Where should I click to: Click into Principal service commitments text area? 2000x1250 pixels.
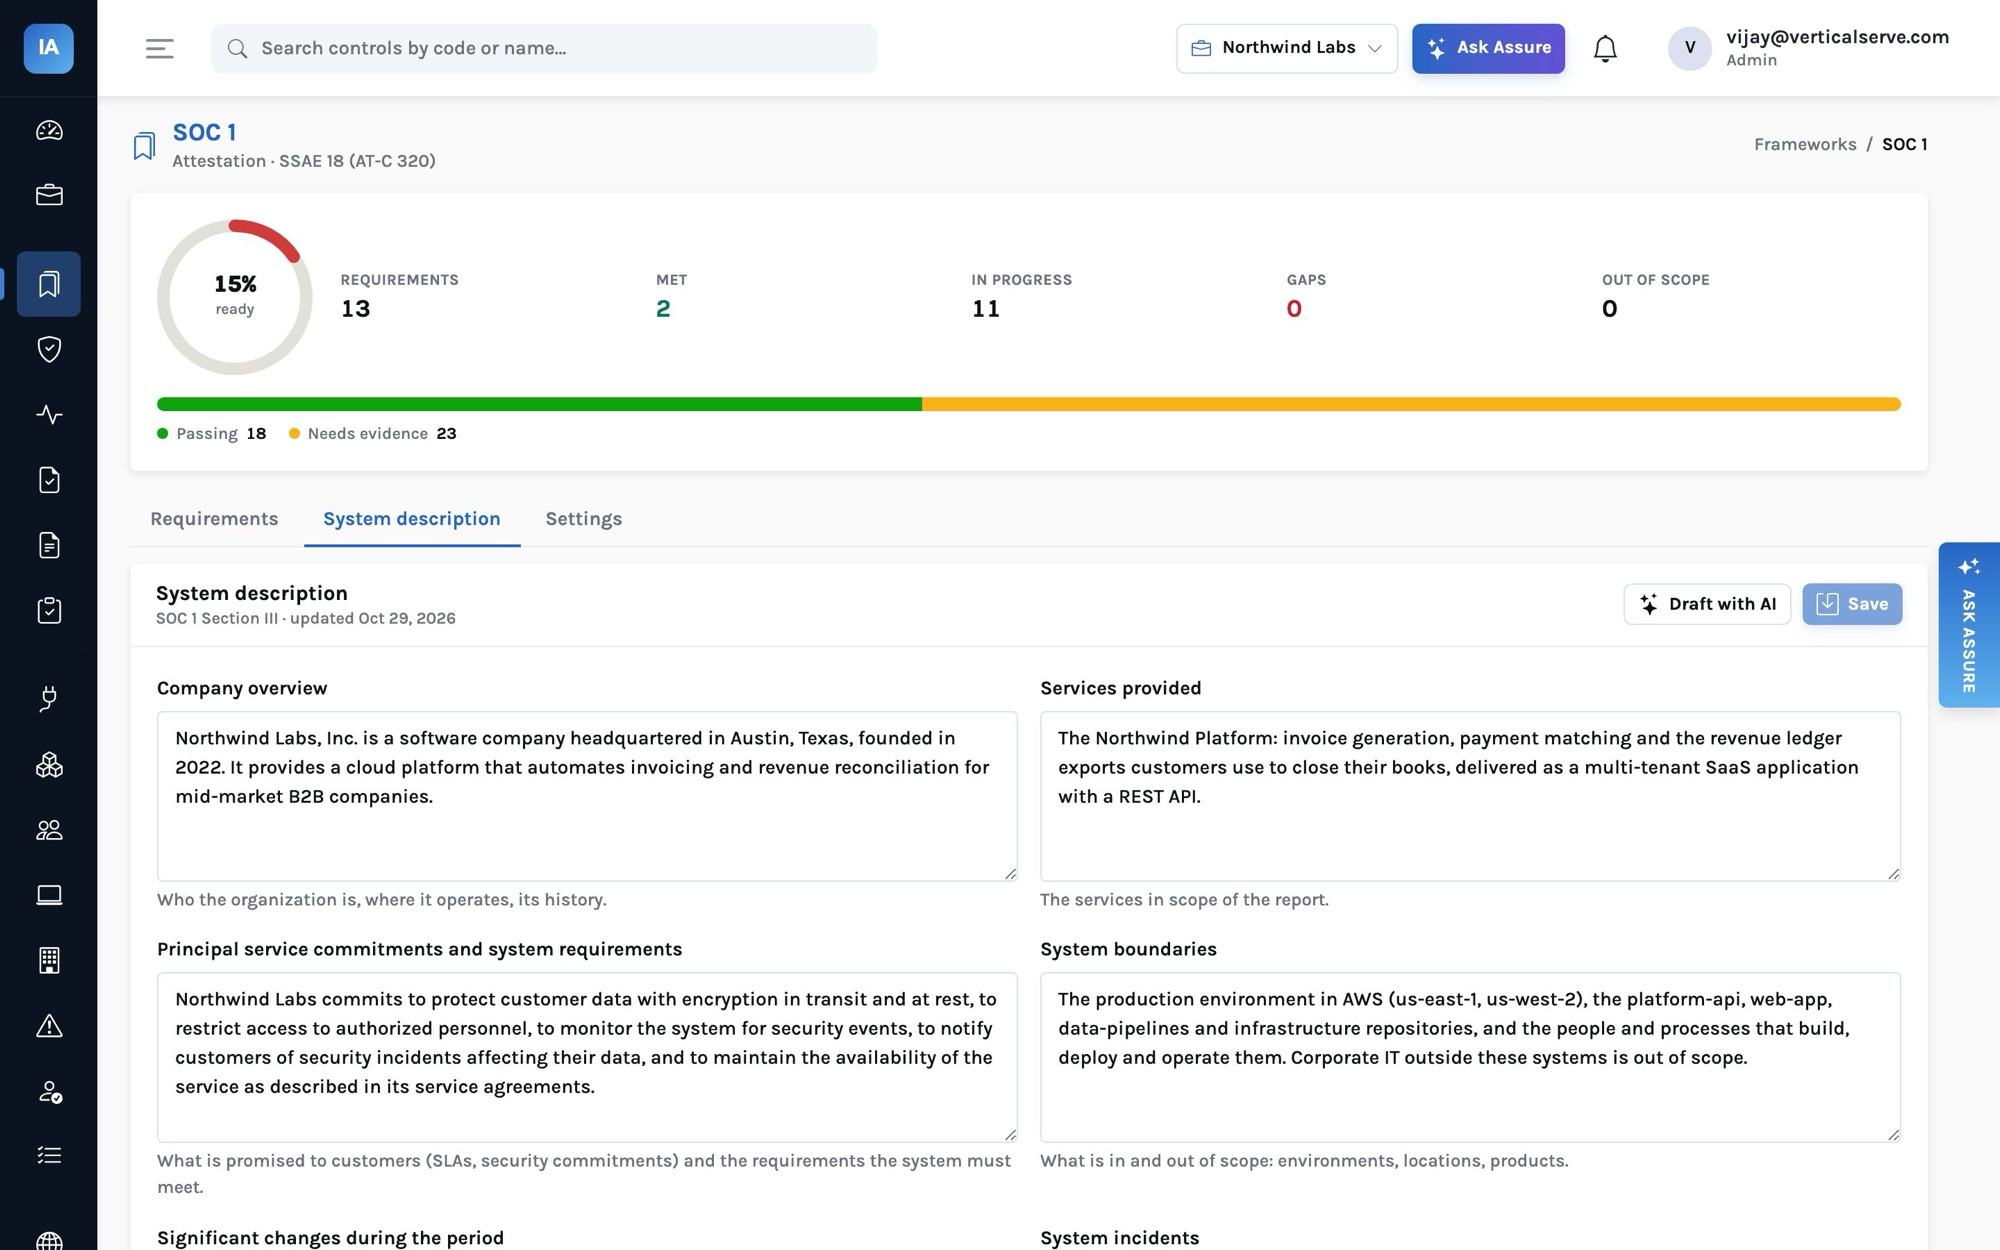pos(587,1057)
